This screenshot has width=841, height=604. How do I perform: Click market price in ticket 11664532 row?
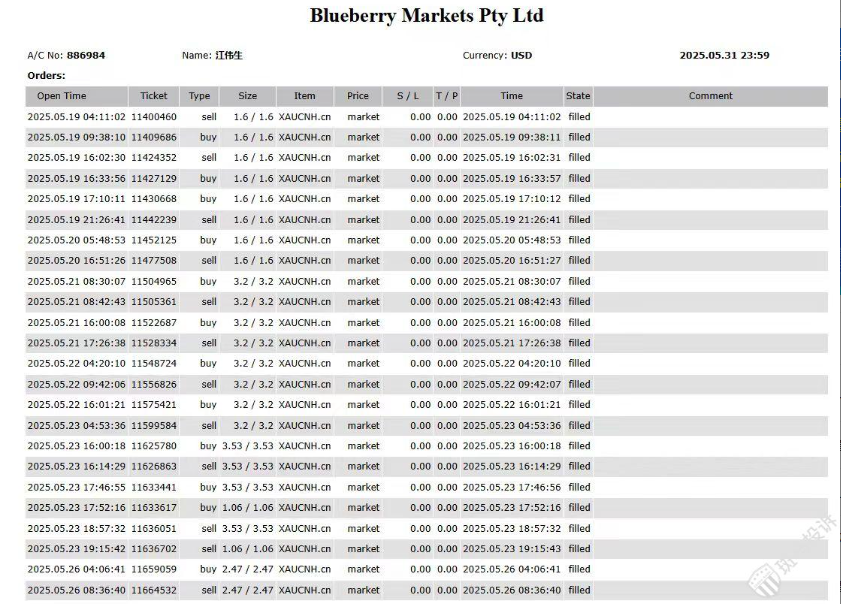click(x=363, y=591)
